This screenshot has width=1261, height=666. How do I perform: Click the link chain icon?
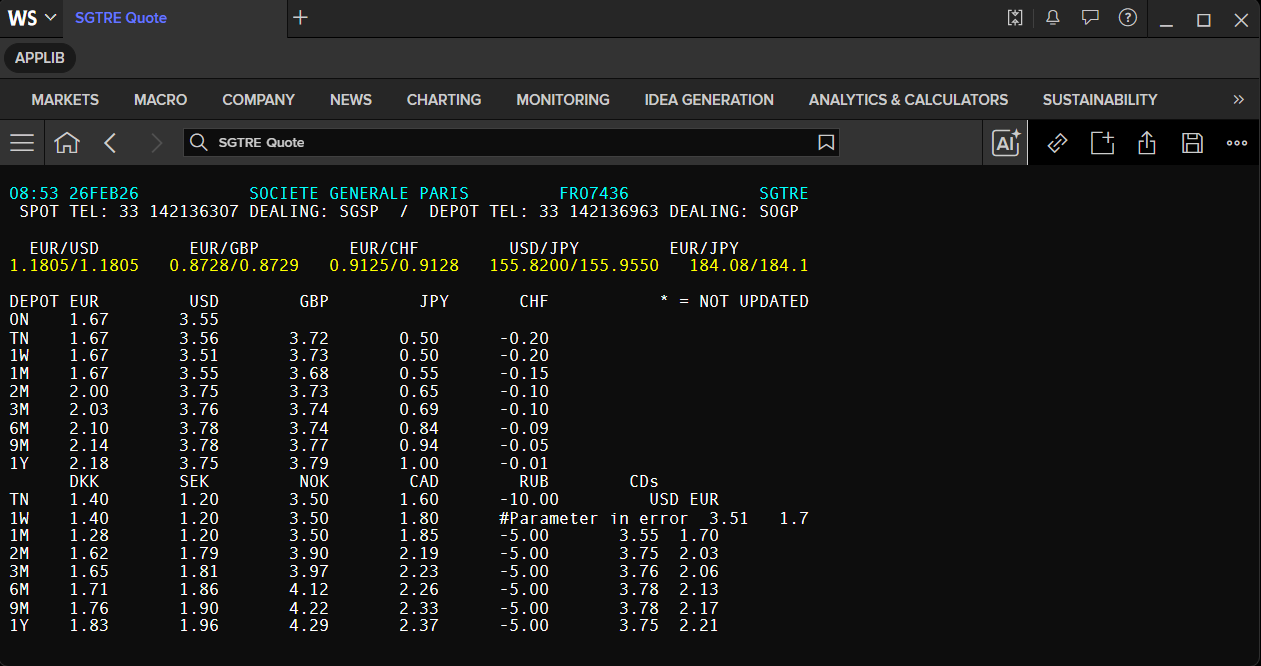click(1057, 143)
